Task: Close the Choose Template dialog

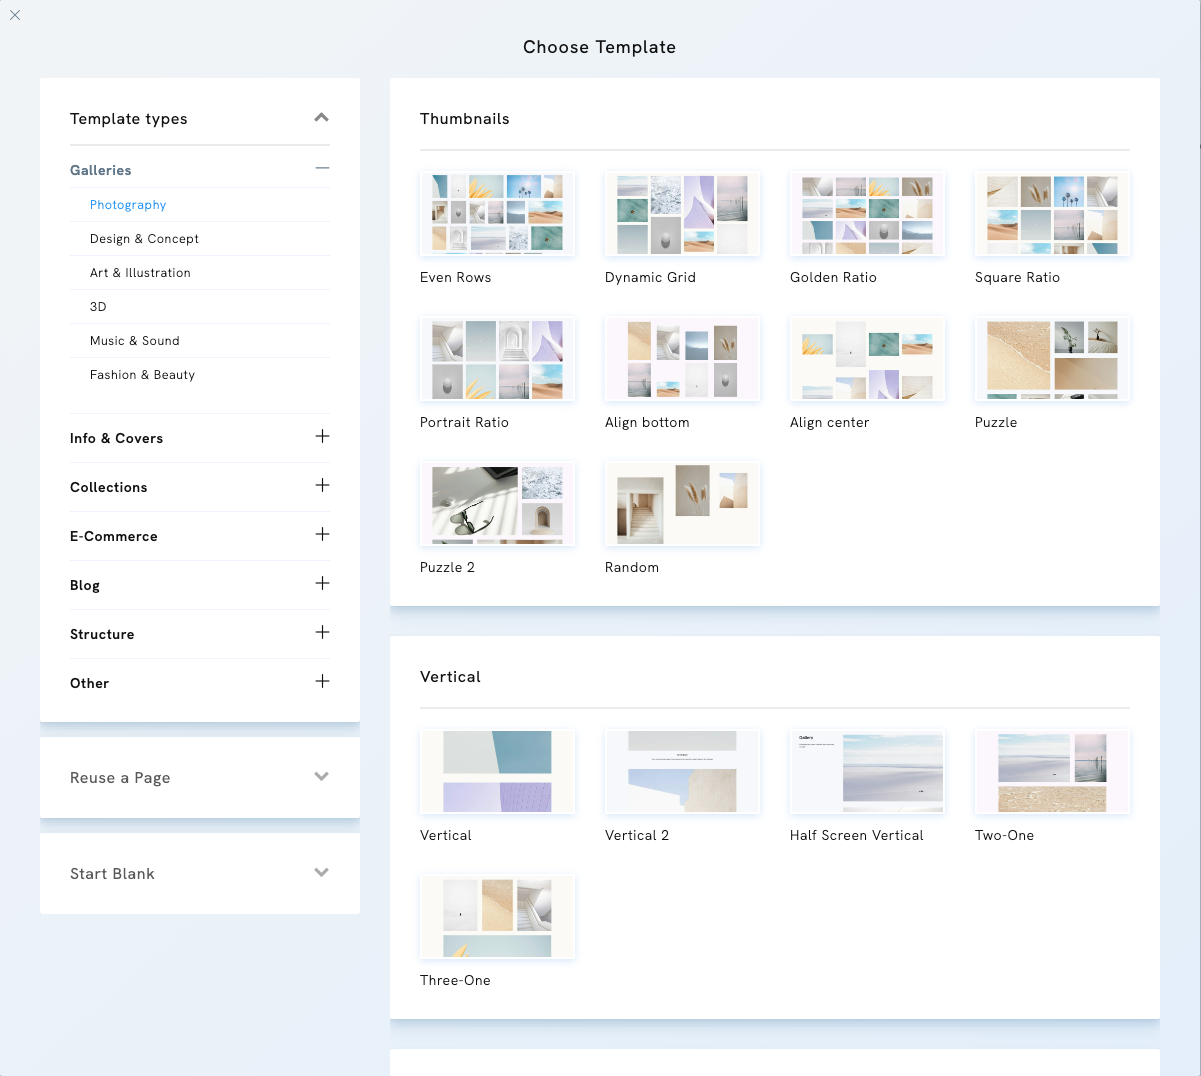Action: click(15, 15)
